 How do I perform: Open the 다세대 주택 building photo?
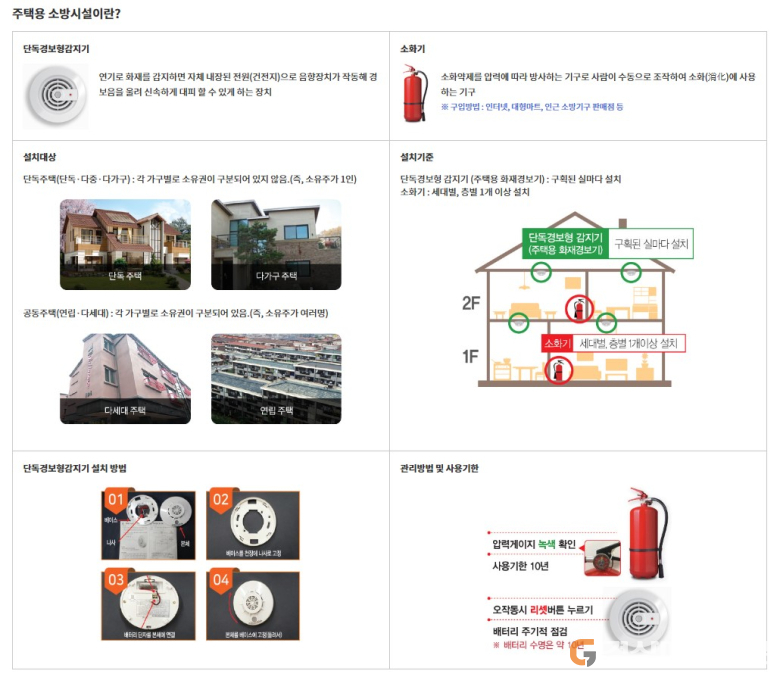click(125, 379)
